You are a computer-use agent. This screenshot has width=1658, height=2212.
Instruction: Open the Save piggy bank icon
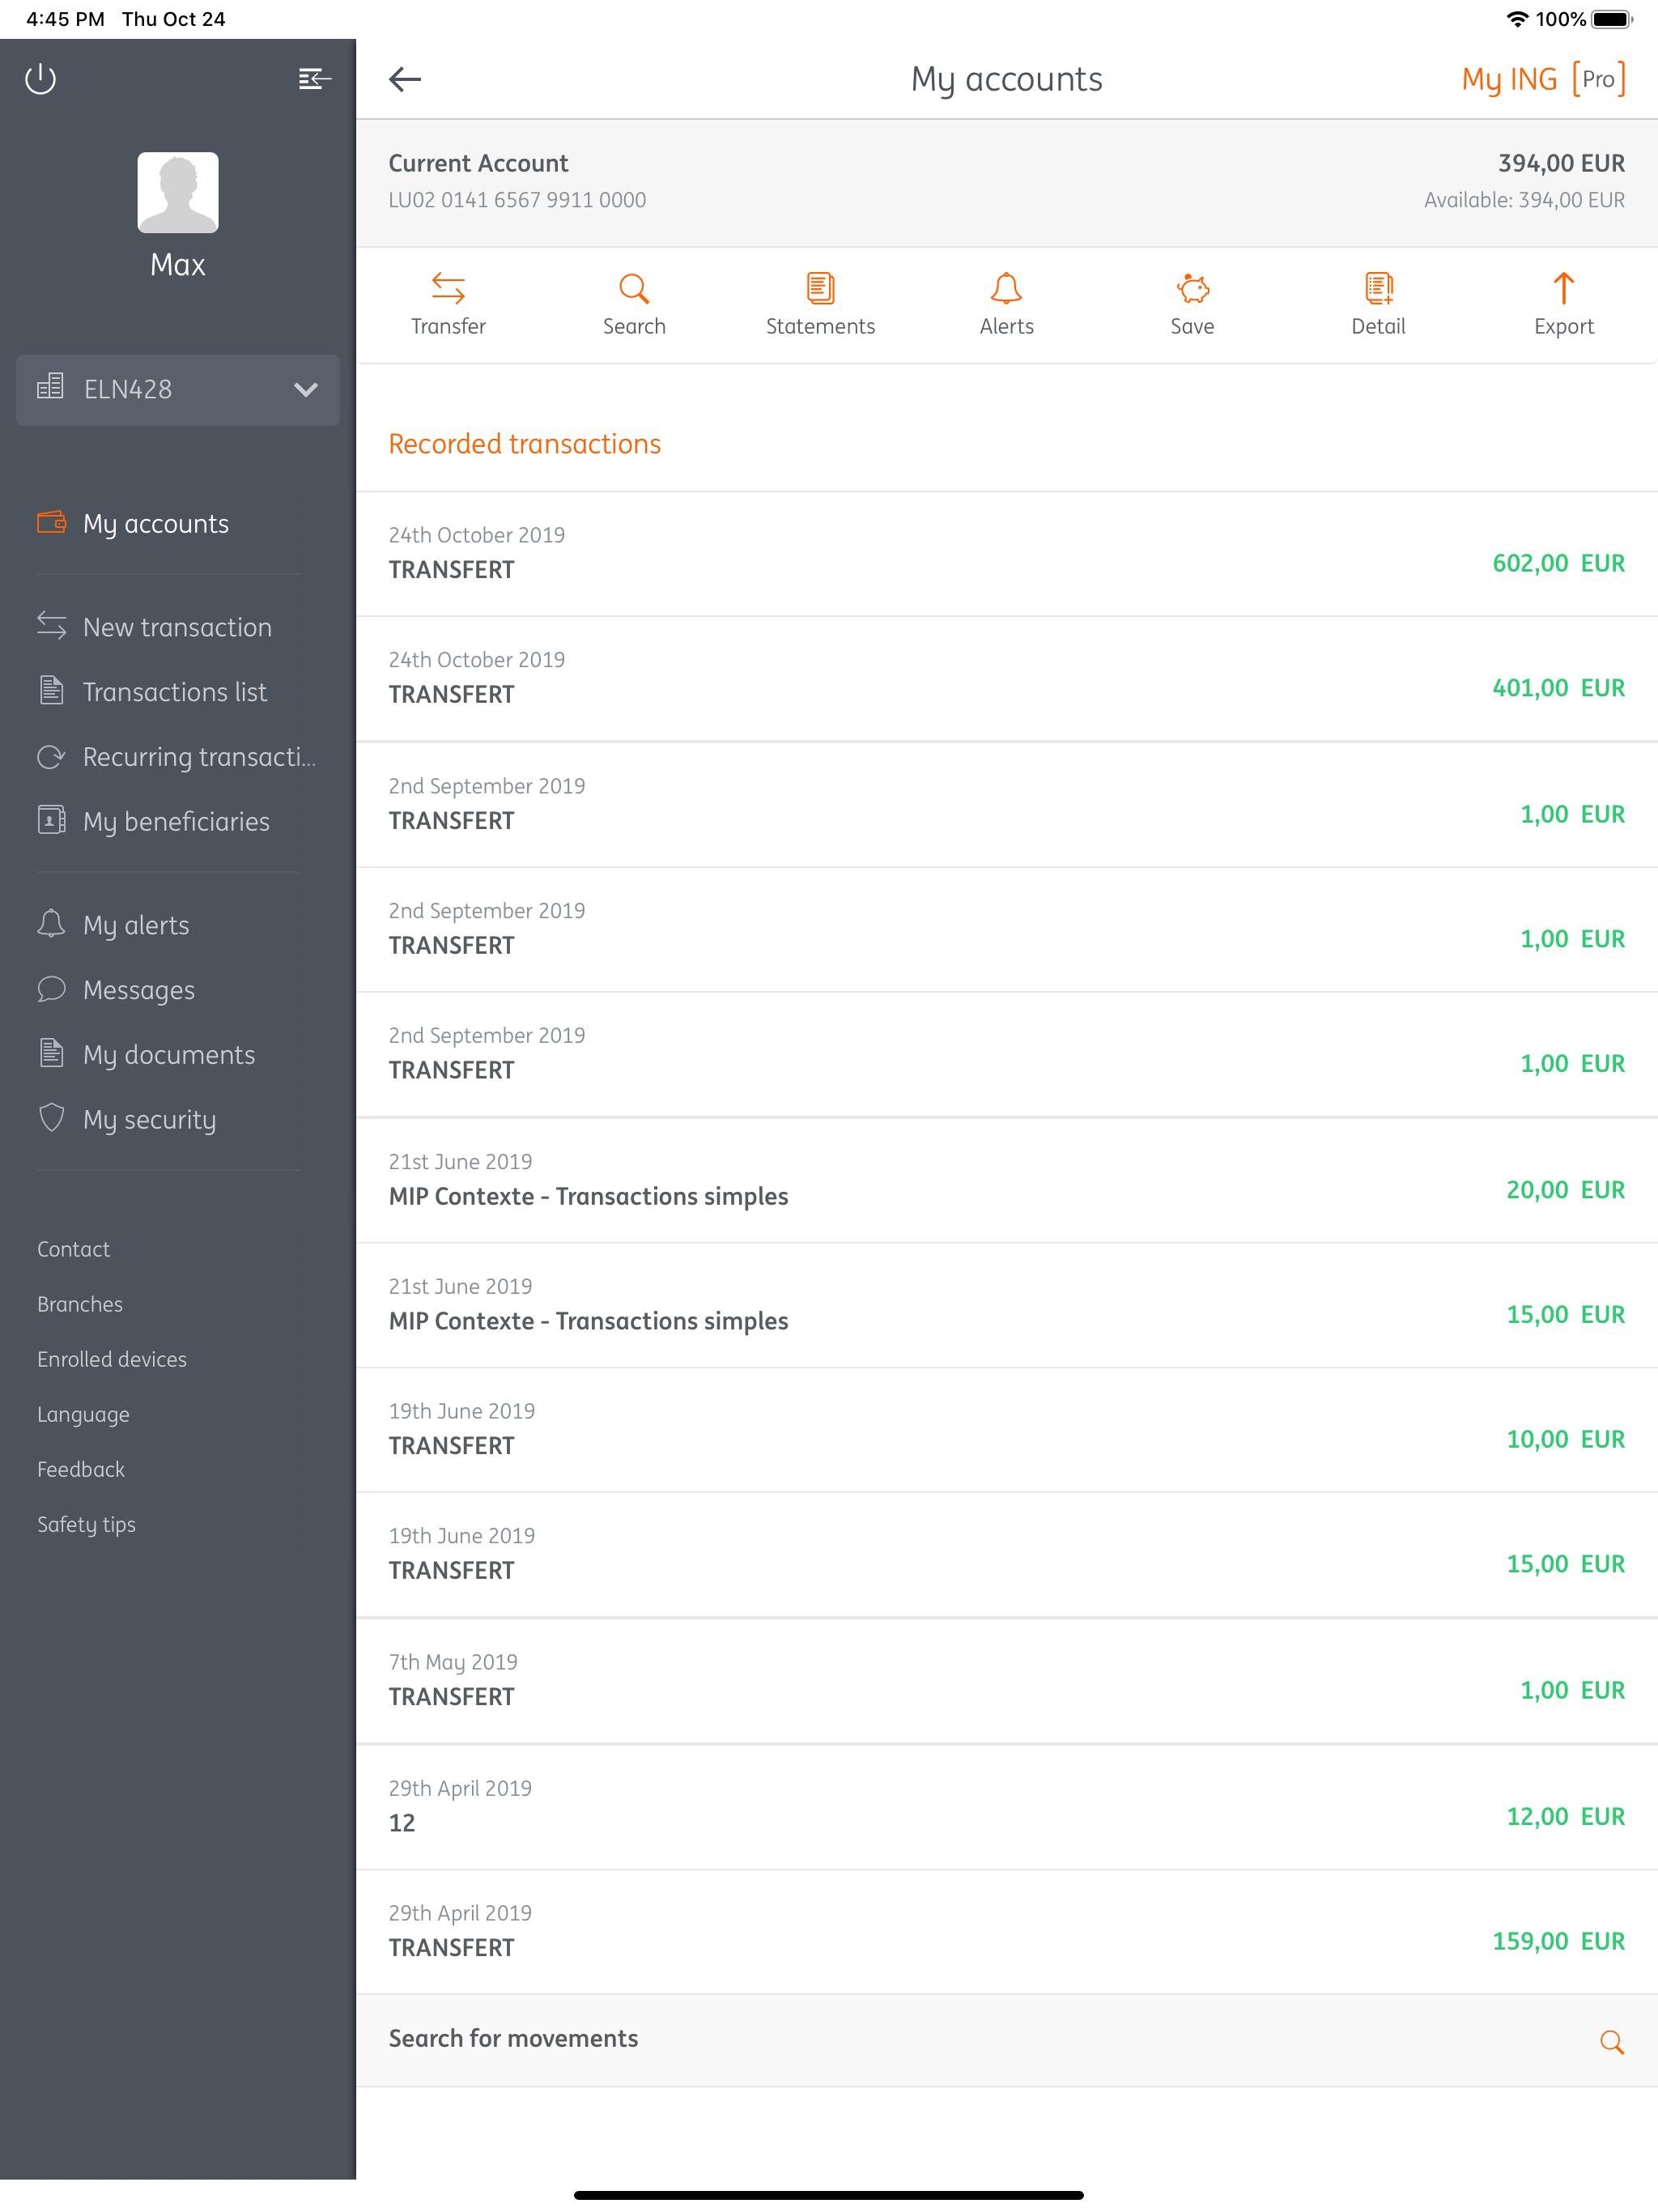click(x=1192, y=288)
